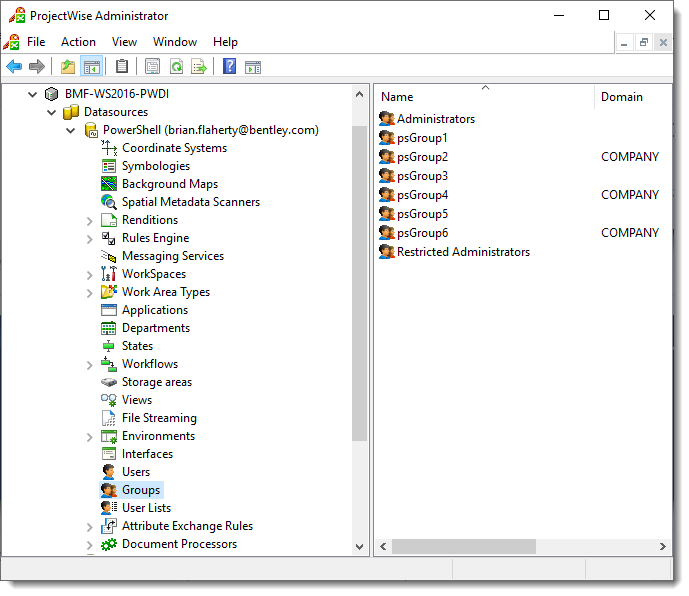Toggle the Show/Hide Console Tree button
Viewport: 689px width, 596px height.
pos(91,67)
